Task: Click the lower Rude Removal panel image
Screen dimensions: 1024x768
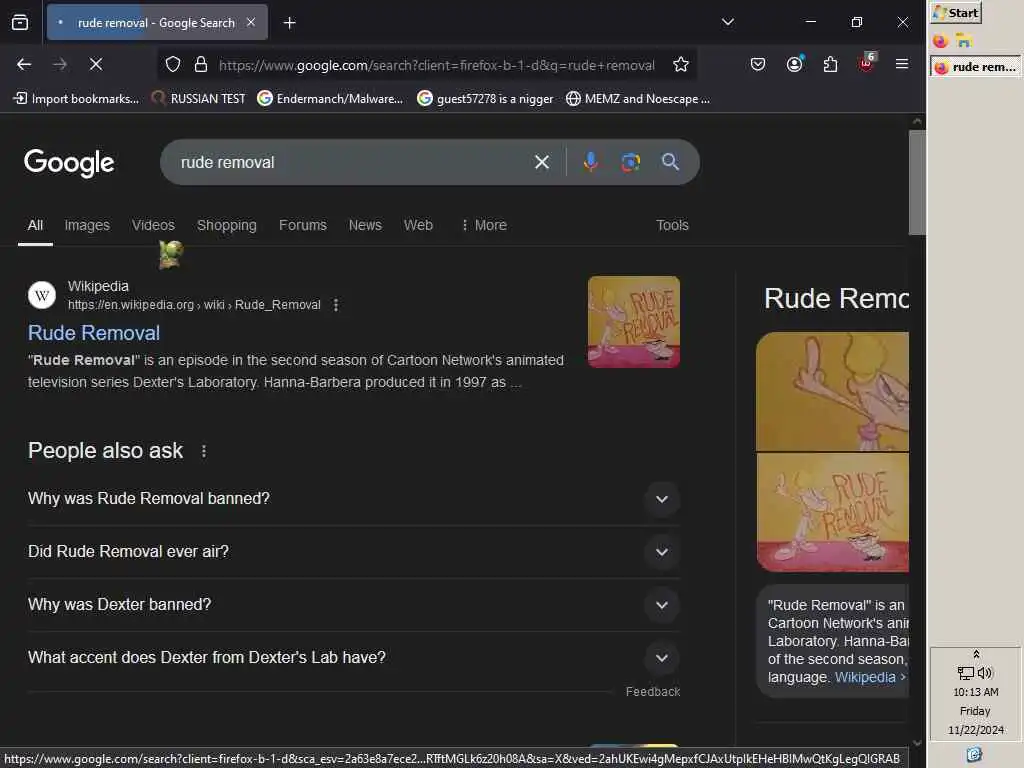Action: [832, 512]
